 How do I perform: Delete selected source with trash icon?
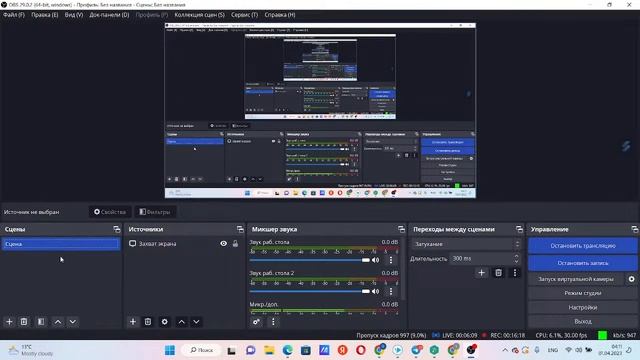click(148, 322)
